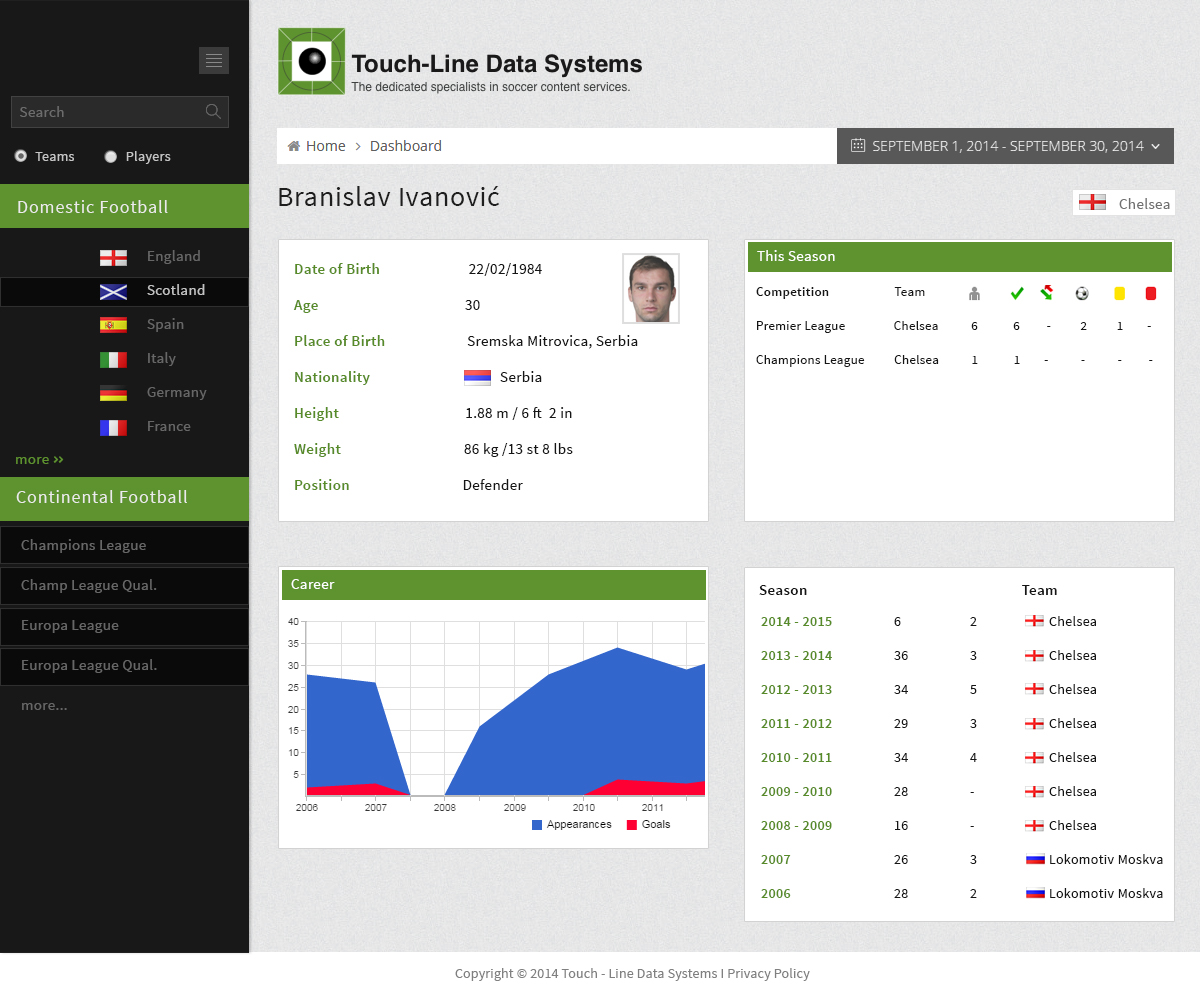Open the 2014 - 2015 season link
Image resolution: width=1200 pixels, height=992 pixels.
click(x=796, y=621)
